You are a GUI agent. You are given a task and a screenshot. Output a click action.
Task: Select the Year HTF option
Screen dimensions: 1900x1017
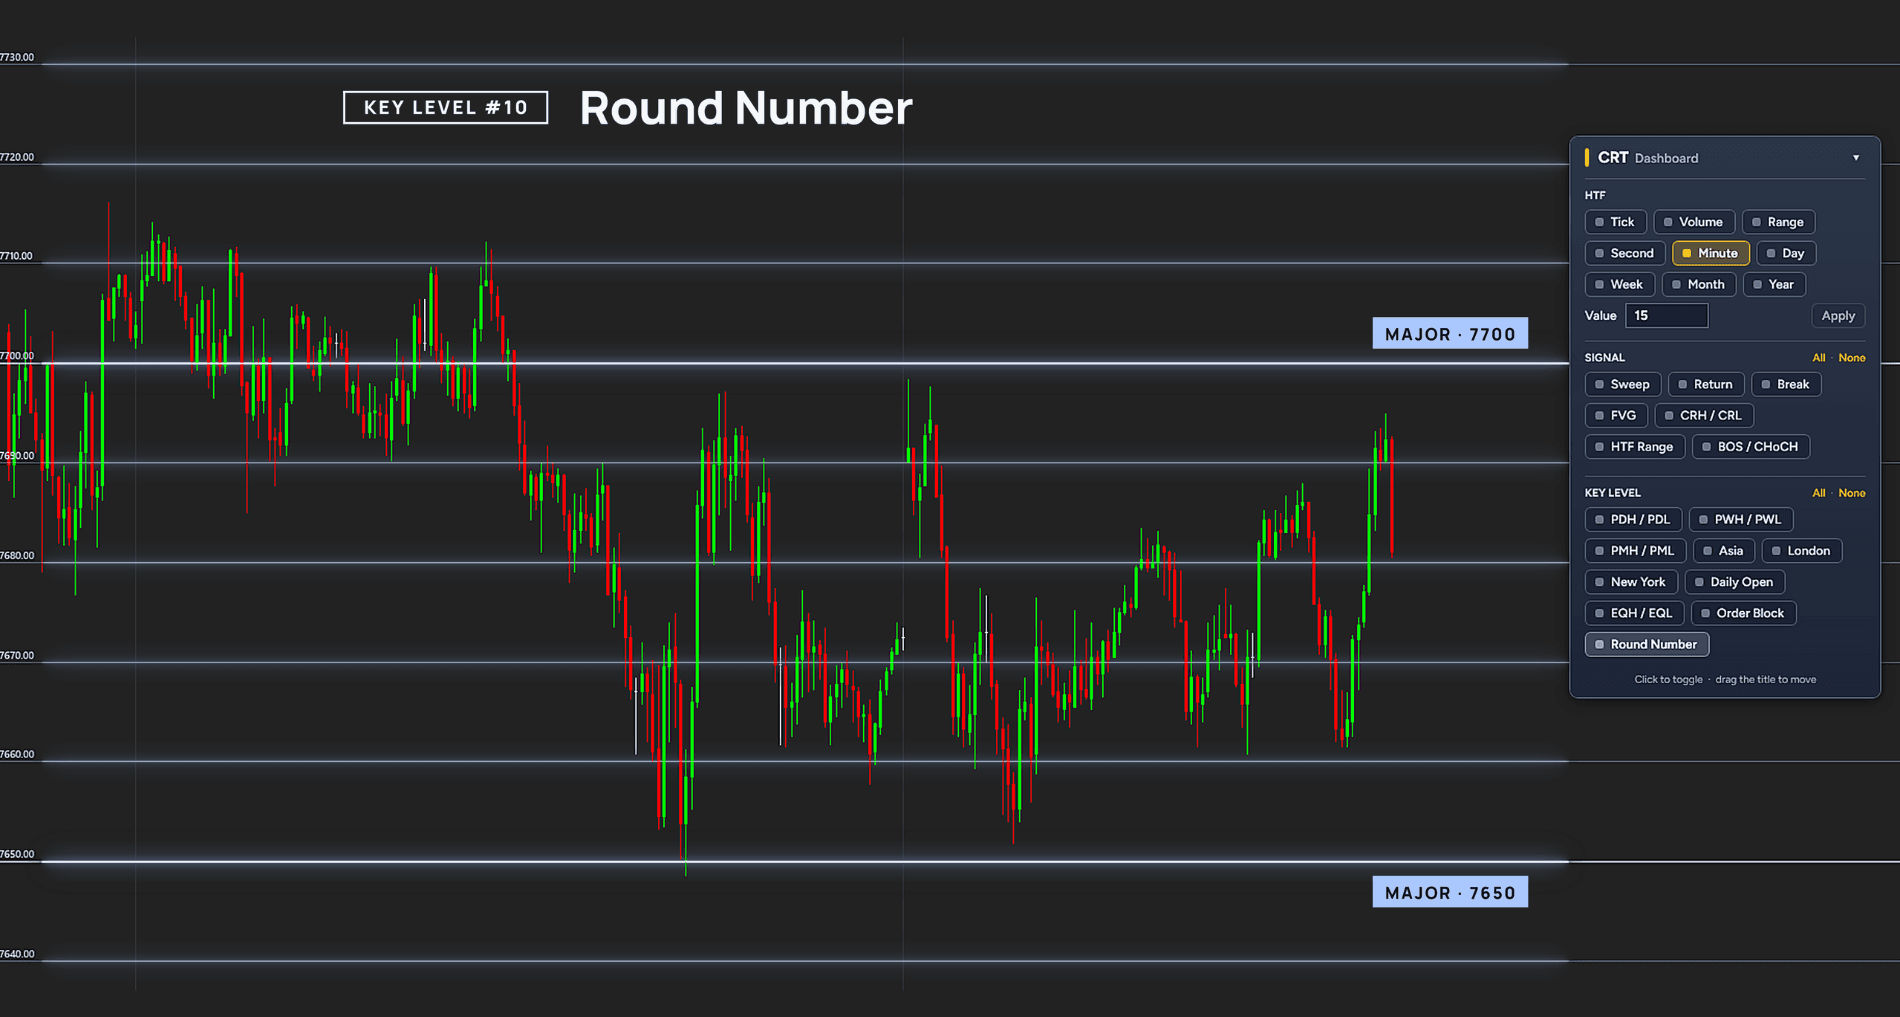click(x=1773, y=284)
